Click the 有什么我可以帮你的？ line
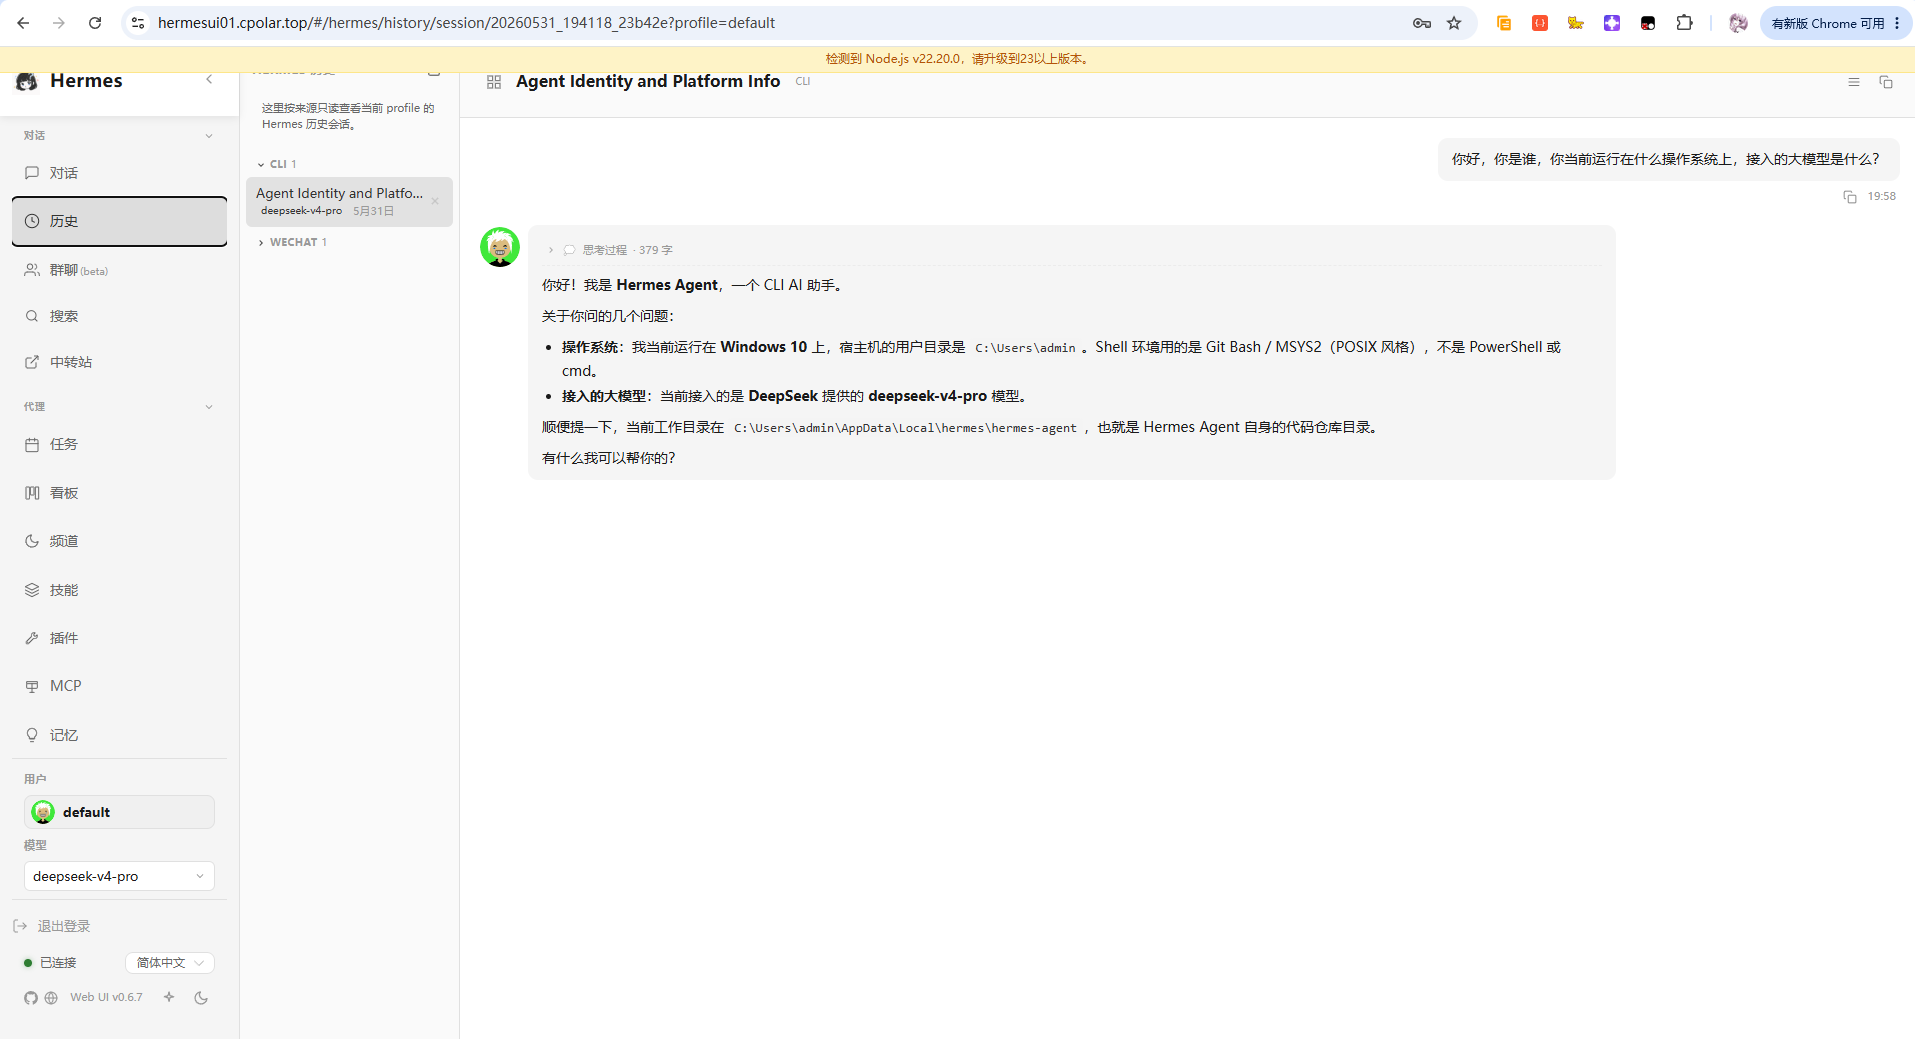Screen dimensions: 1915x1039 pyautogui.click(x=609, y=458)
